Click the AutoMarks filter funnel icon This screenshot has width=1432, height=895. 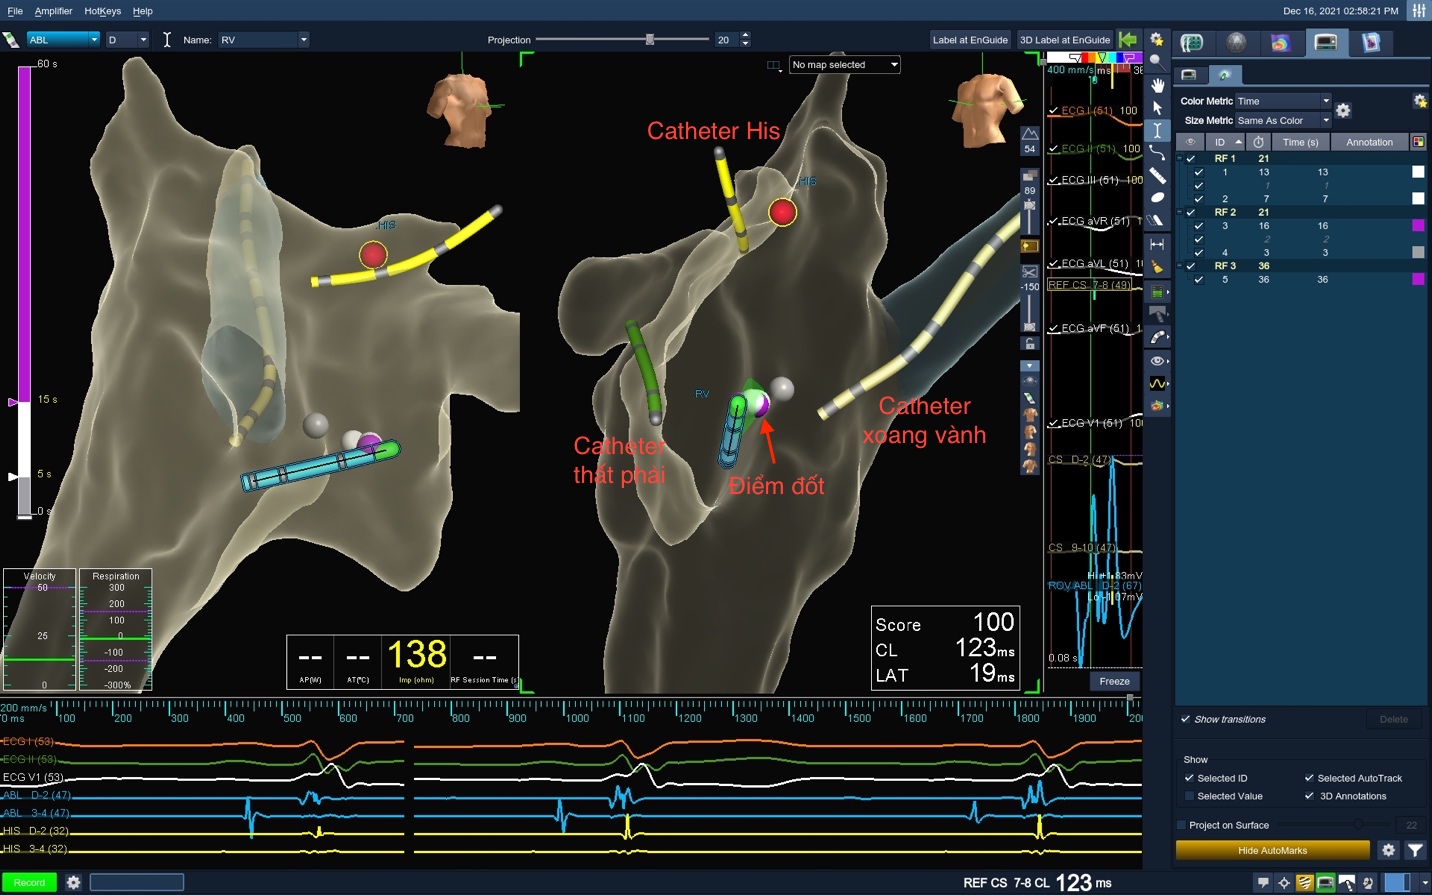1415,850
